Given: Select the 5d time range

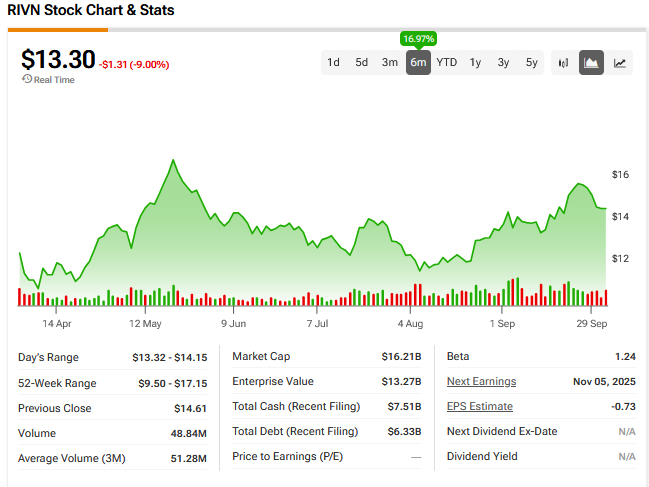Looking at the screenshot, I should point(361,62).
